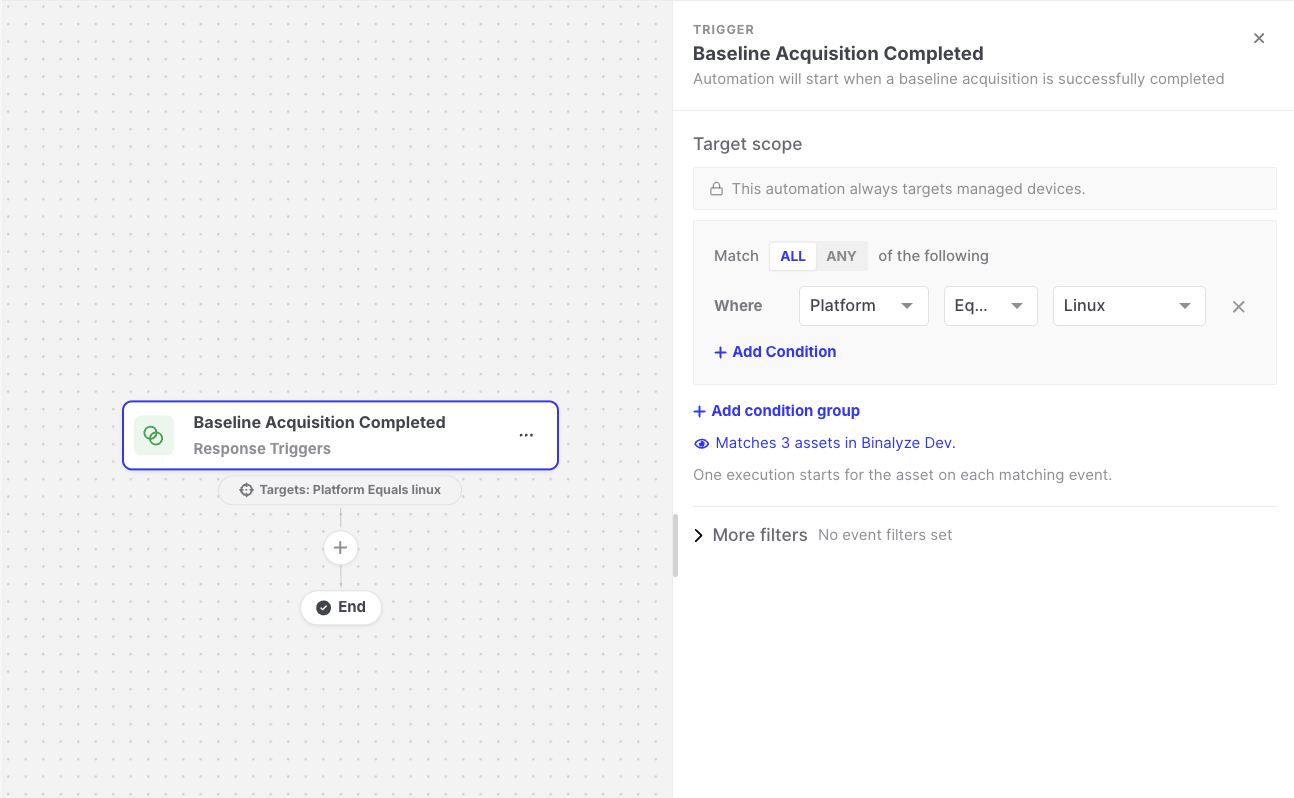Click the panel resize handle
The height and width of the screenshot is (798, 1294).
point(675,546)
